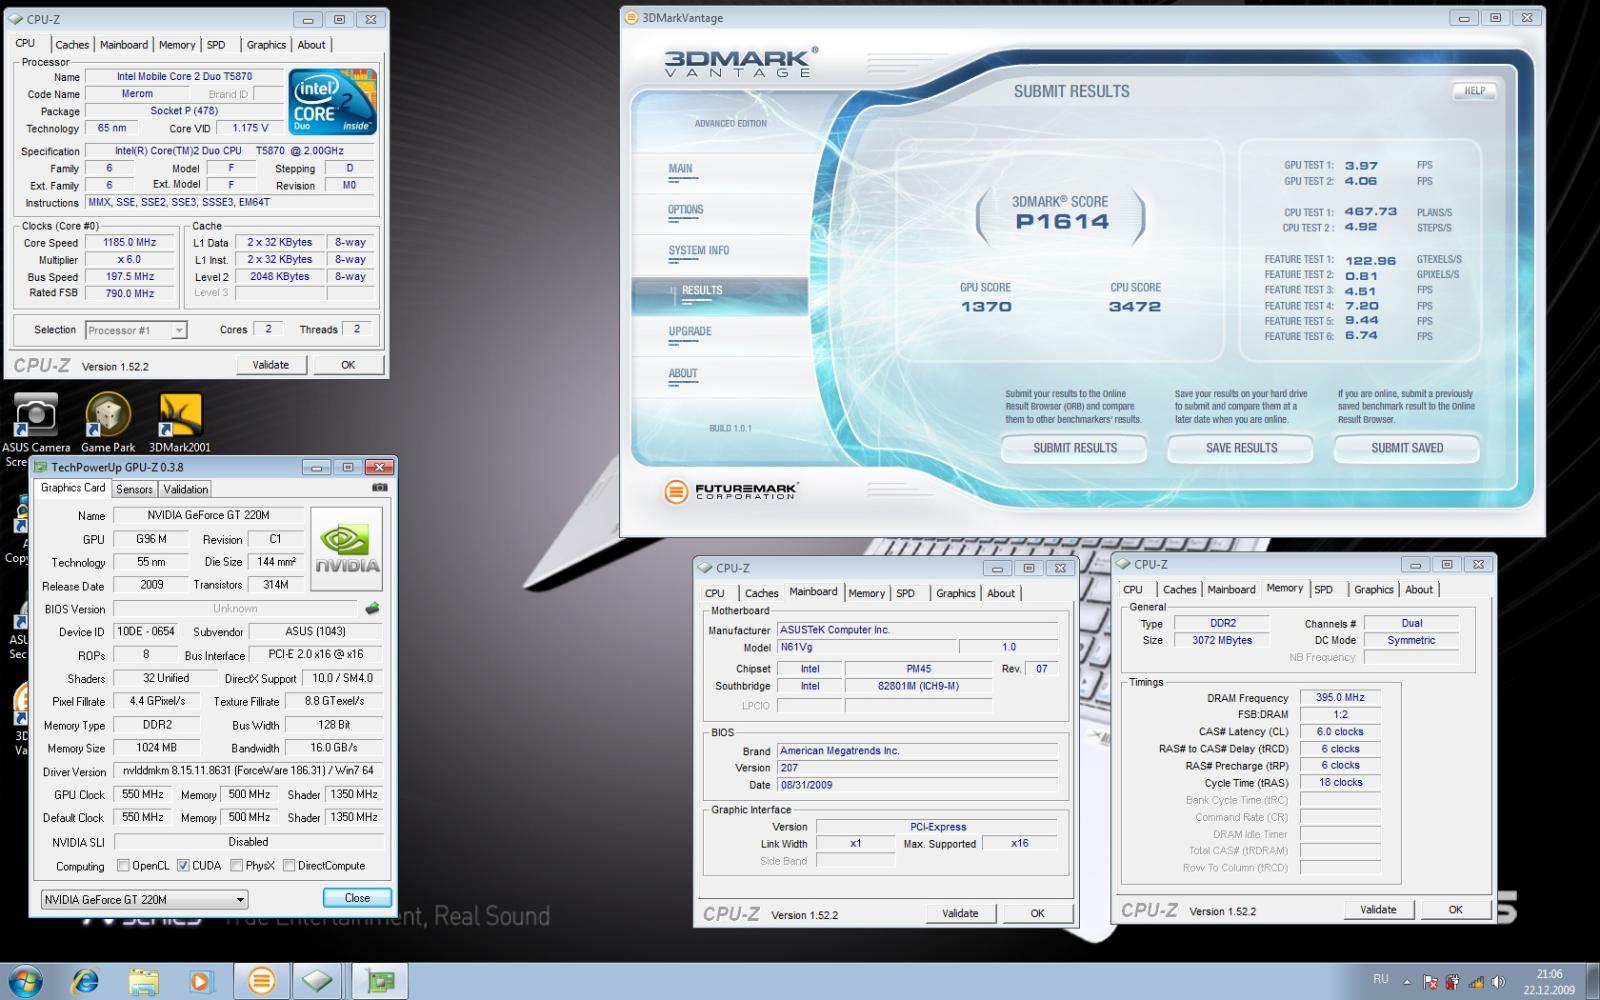Click OK in Mainboard CPU-Z window
The width and height of the screenshot is (1600, 1000).
coord(1038,913)
